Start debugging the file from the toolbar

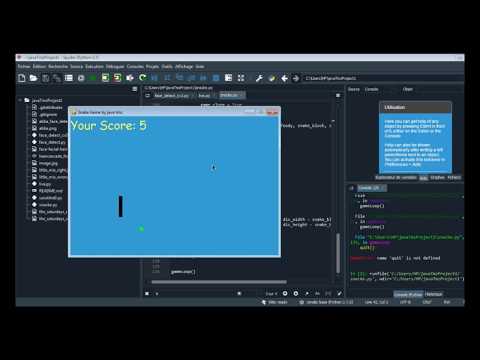coord(154,78)
